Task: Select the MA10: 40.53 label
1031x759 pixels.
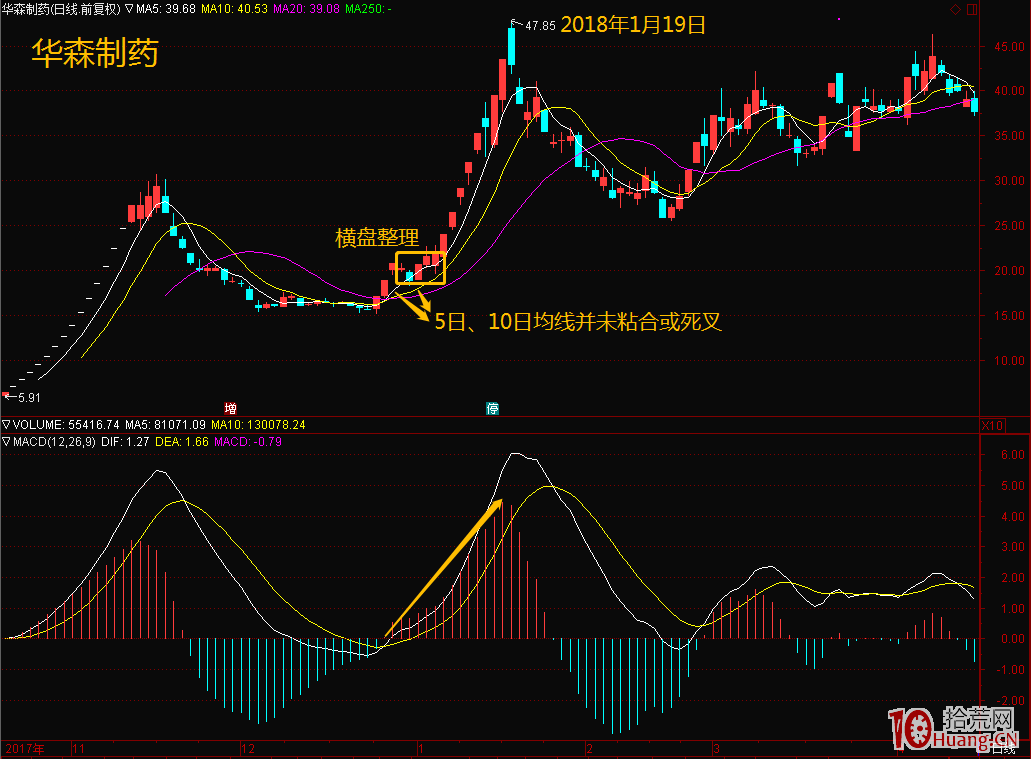Action: [234, 9]
